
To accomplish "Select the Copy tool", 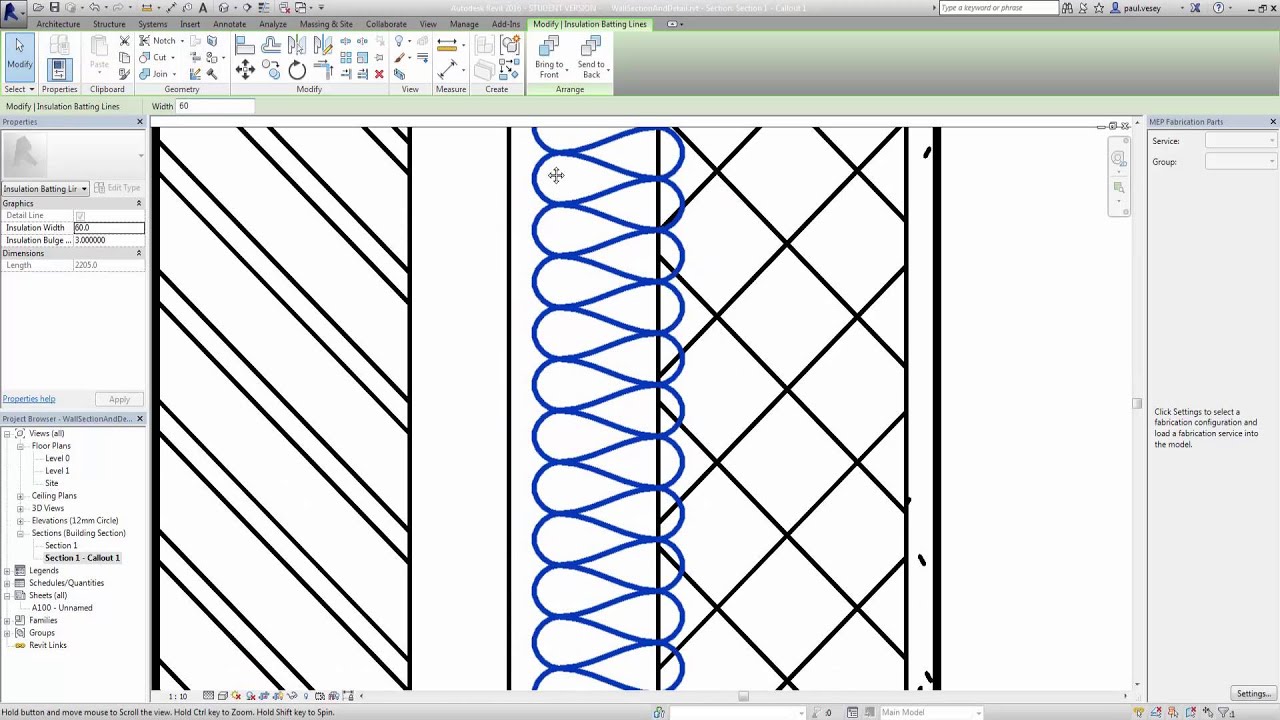I will pyautogui.click(x=271, y=70).
